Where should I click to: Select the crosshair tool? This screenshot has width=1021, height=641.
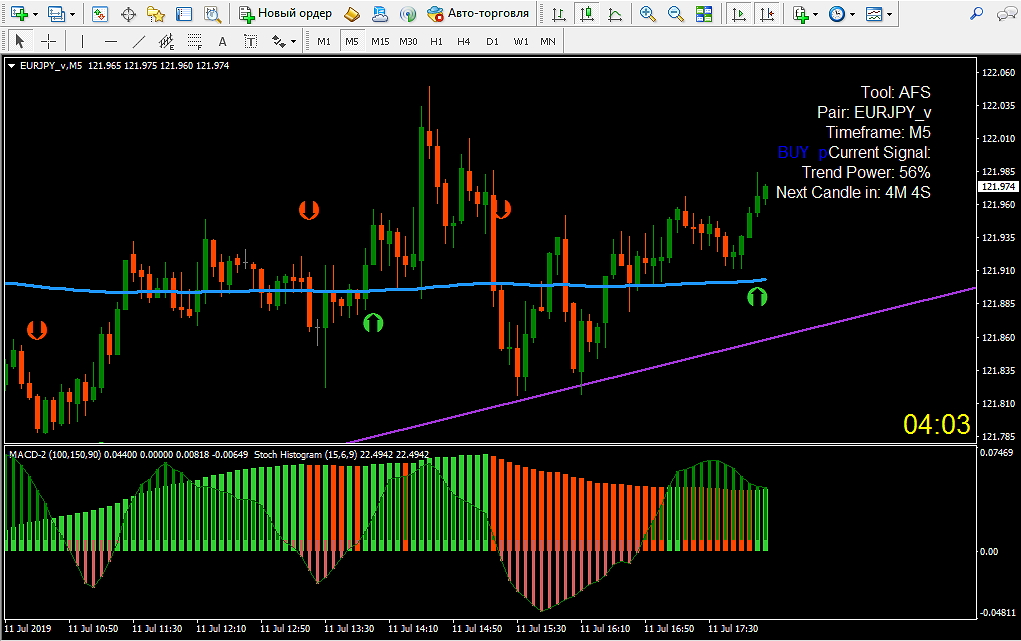pyautogui.click(x=48, y=42)
